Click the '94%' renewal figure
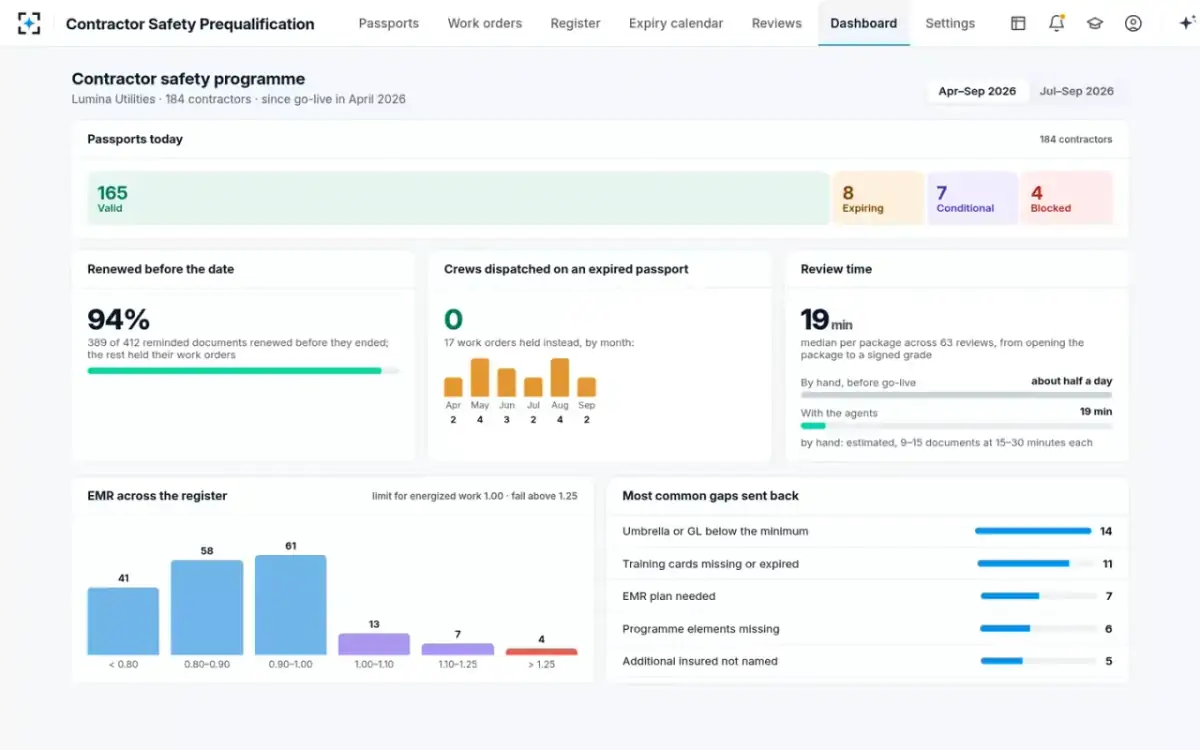The image size is (1200, 750). pyautogui.click(x=119, y=320)
